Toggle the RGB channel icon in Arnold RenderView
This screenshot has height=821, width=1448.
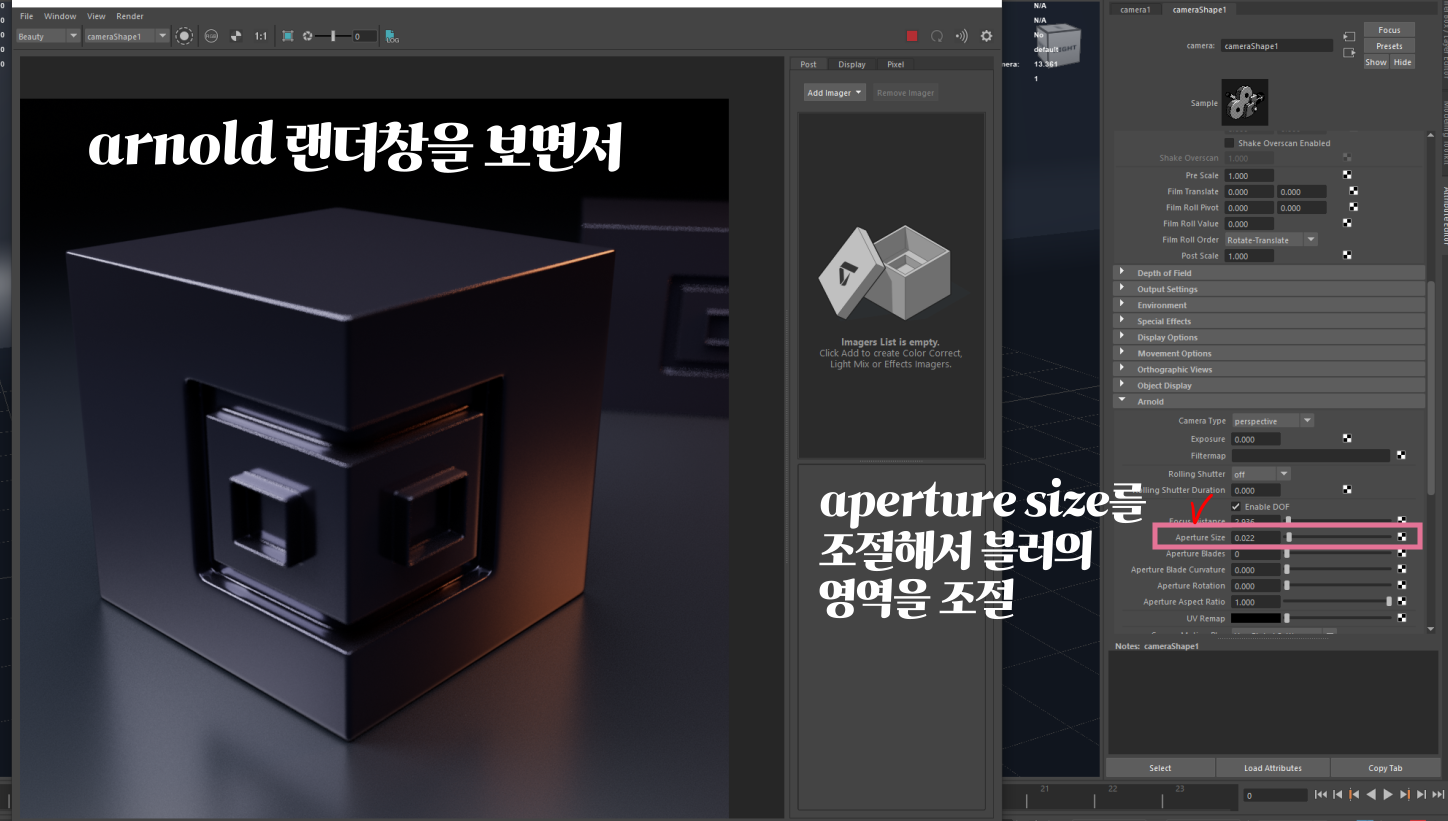coord(211,36)
